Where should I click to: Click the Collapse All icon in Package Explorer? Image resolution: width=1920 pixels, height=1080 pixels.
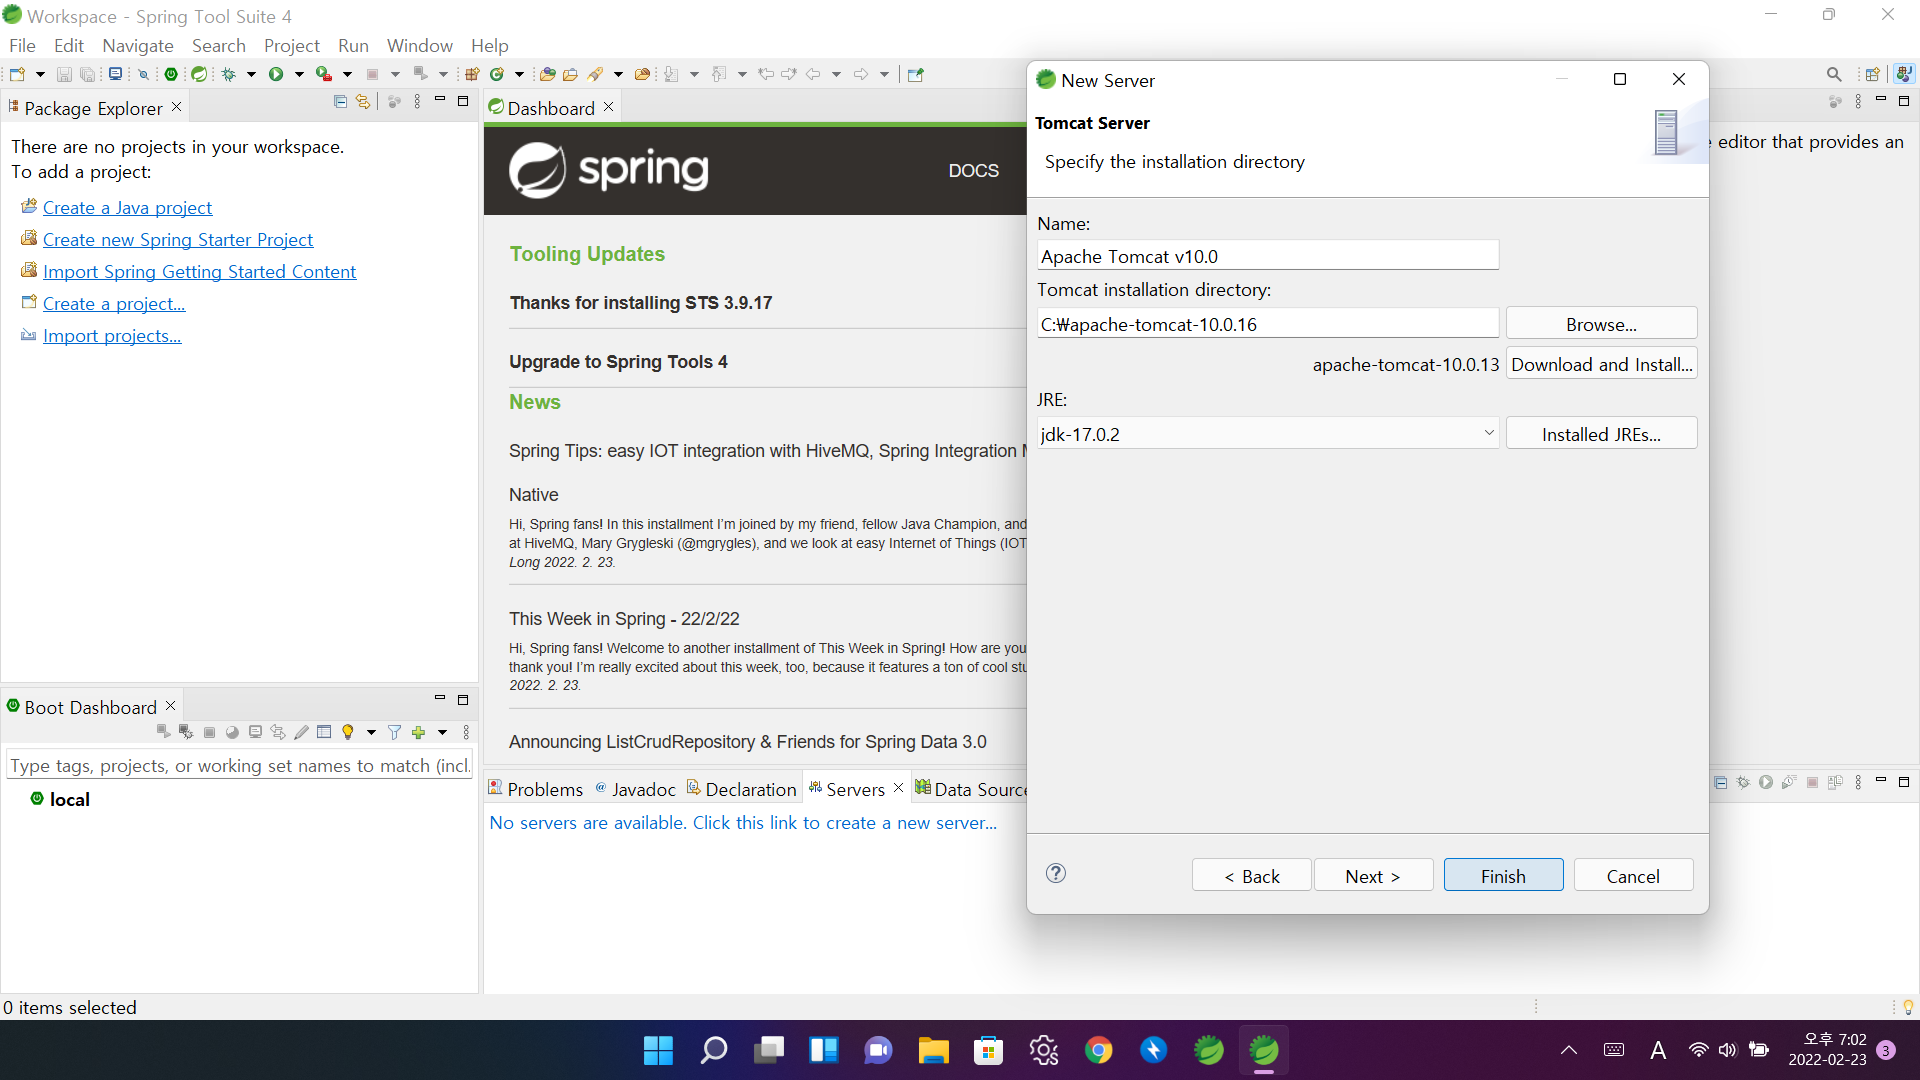(340, 102)
